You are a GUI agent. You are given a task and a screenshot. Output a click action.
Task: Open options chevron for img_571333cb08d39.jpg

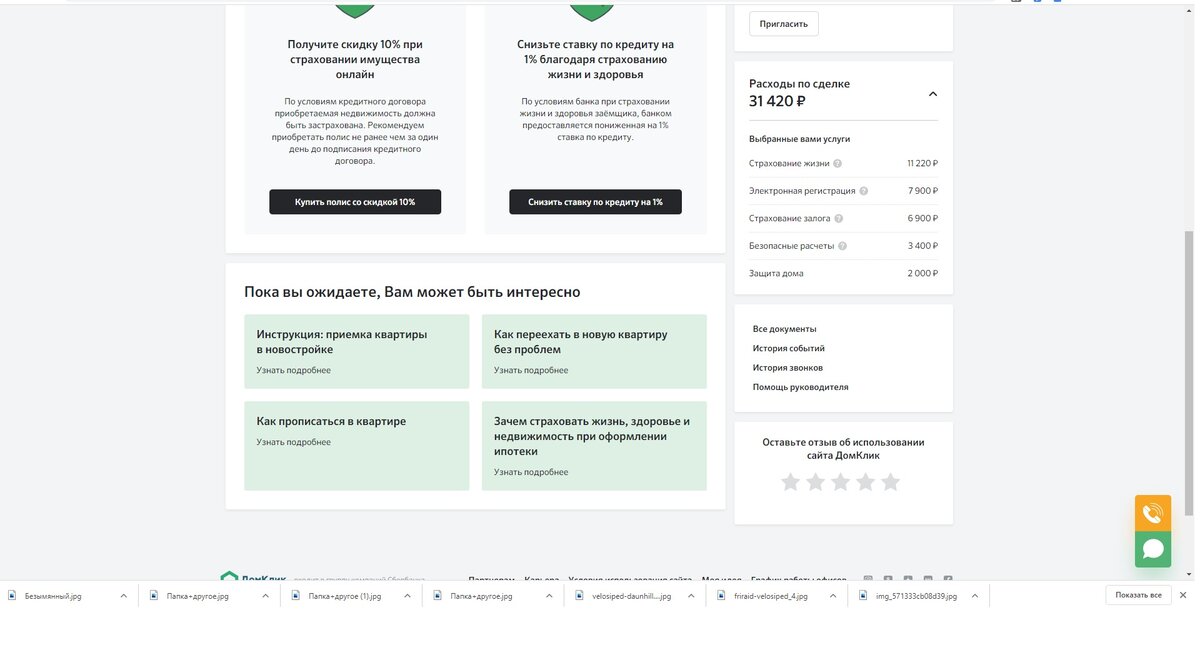pyautogui.click(x=975, y=595)
